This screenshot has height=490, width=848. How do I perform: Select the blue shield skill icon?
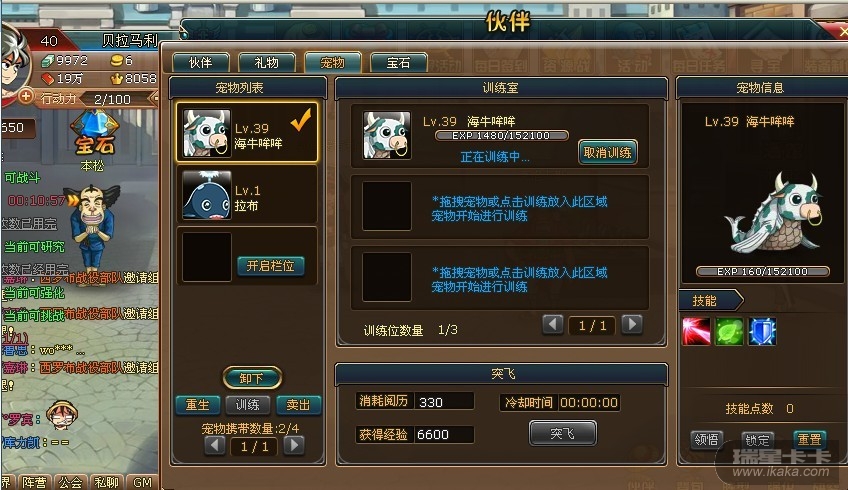[763, 332]
